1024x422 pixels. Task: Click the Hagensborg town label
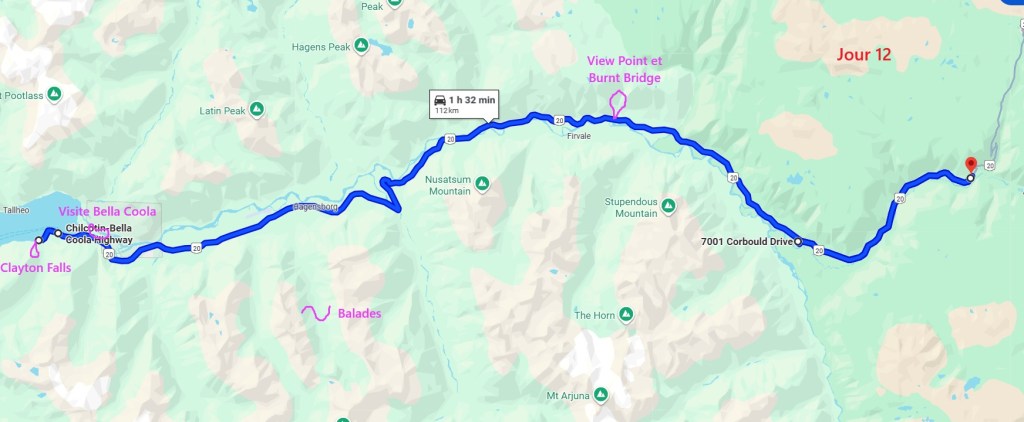point(316,208)
